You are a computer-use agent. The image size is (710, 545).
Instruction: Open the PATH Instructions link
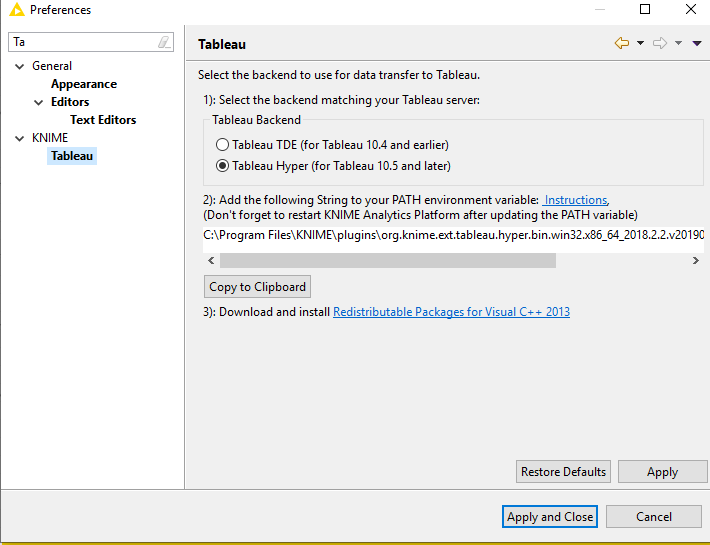click(575, 200)
